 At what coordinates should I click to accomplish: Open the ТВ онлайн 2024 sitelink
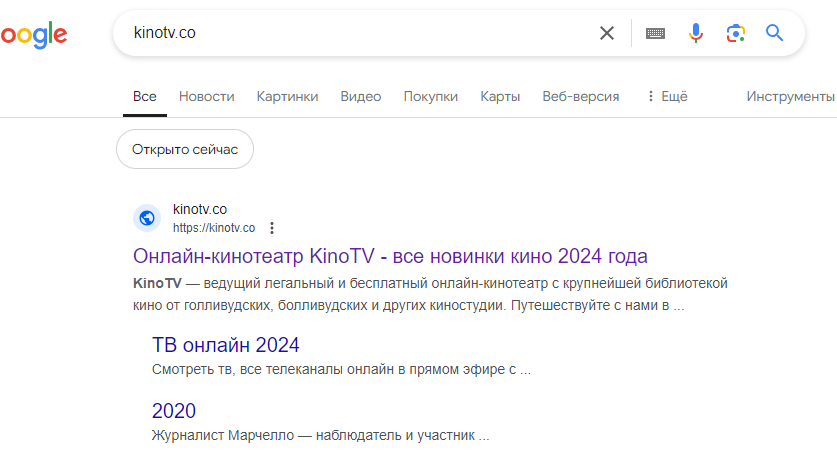pos(225,345)
